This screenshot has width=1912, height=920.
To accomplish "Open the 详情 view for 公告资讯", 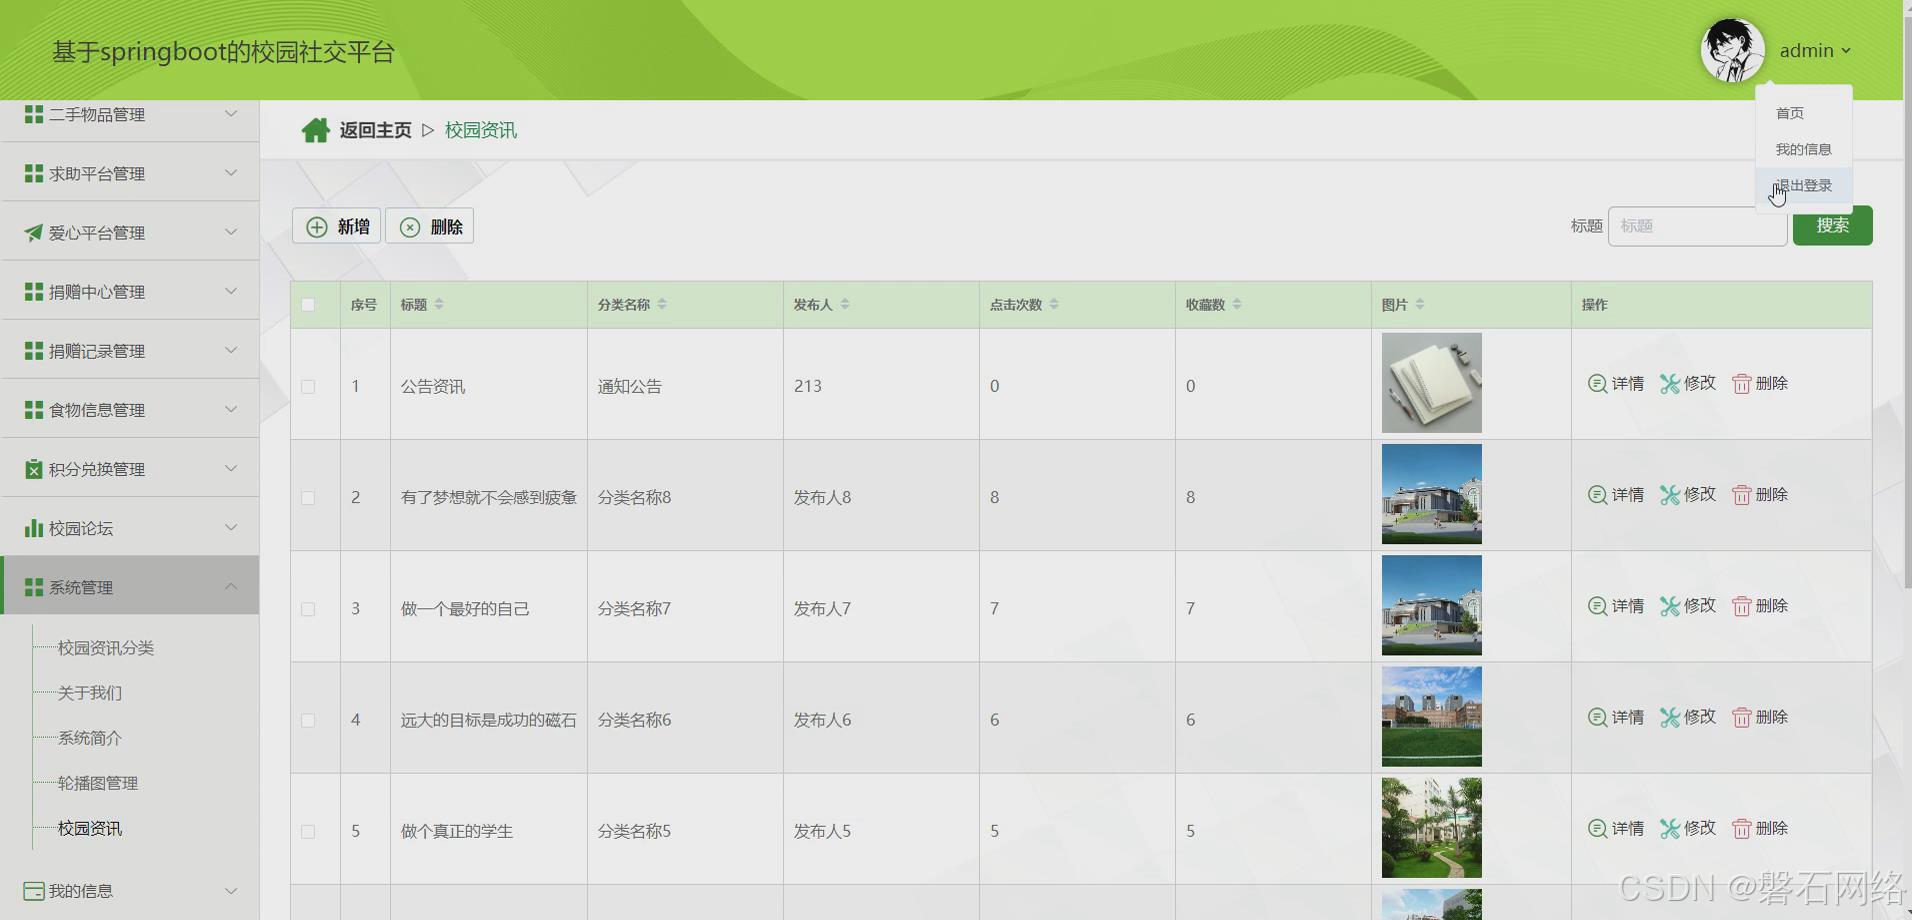I will tap(1614, 383).
